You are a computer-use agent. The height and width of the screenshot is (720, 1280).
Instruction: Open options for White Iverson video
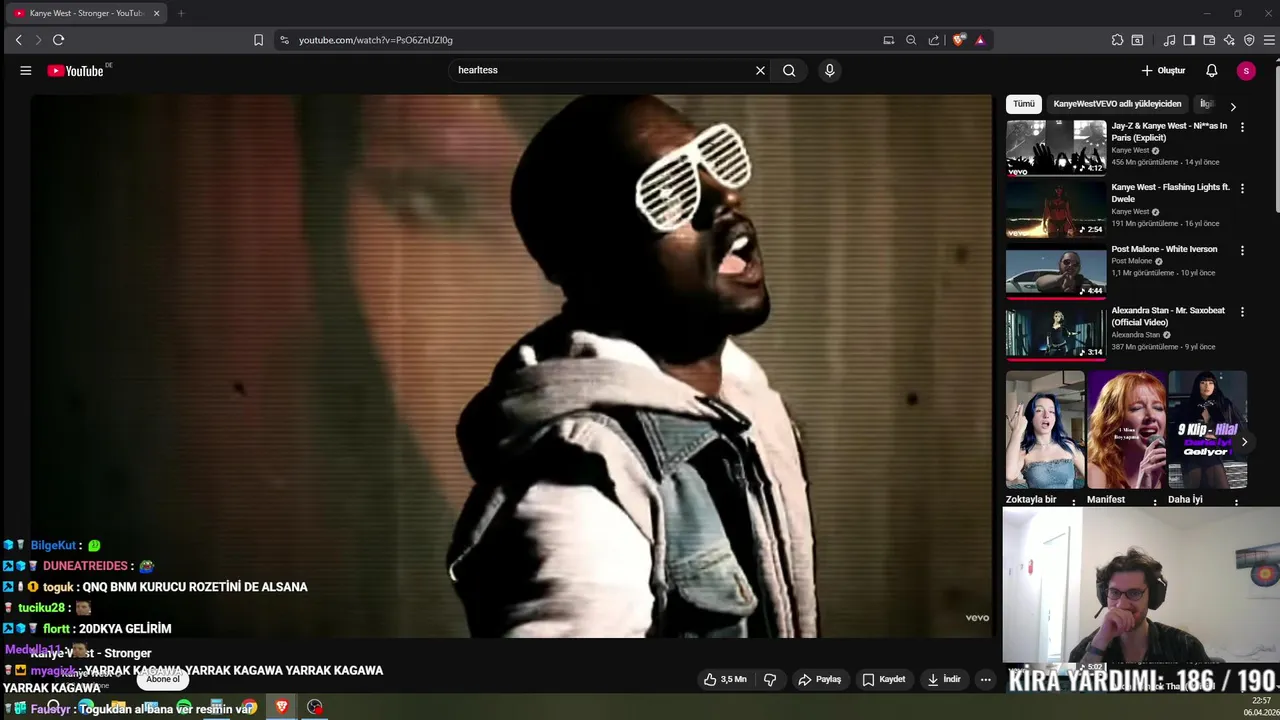point(1242,250)
